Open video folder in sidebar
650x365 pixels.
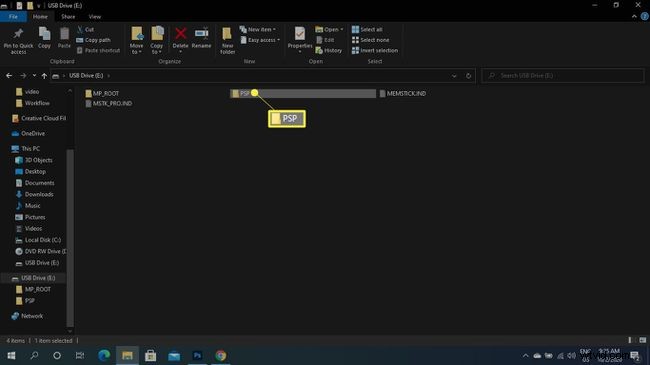click(27, 92)
